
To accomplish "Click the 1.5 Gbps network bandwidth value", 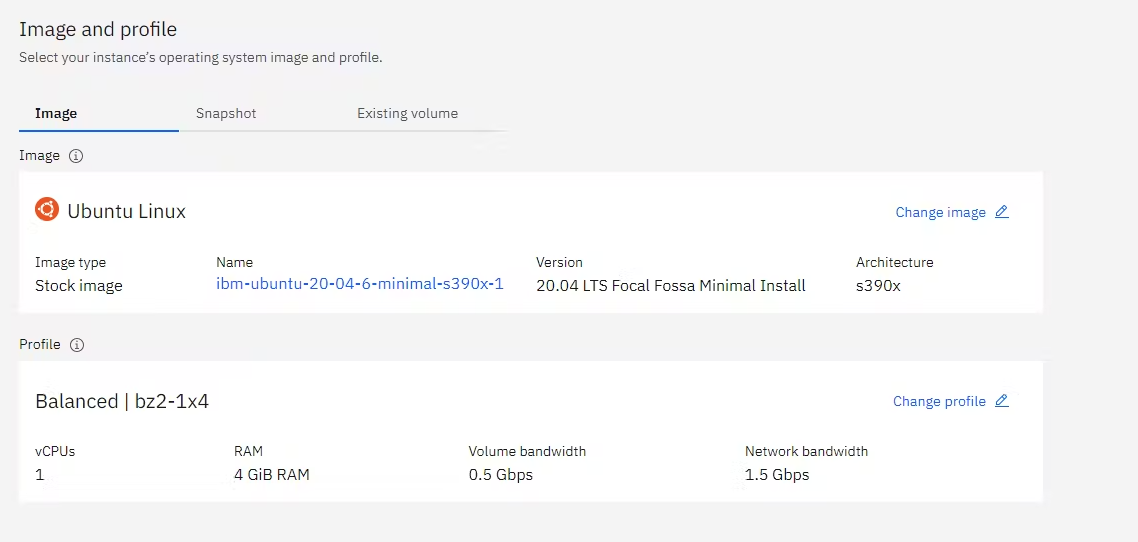I will (x=777, y=475).
